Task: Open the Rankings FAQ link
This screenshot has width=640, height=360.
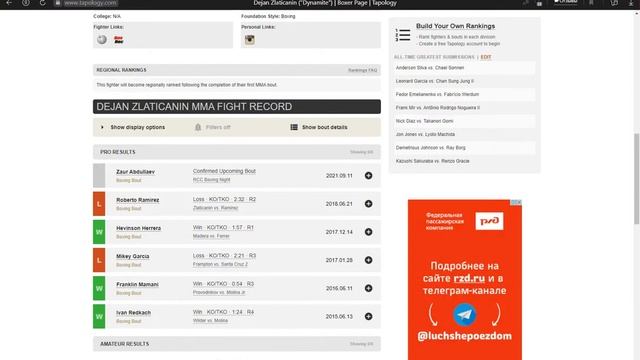Action: tap(362, 70)
